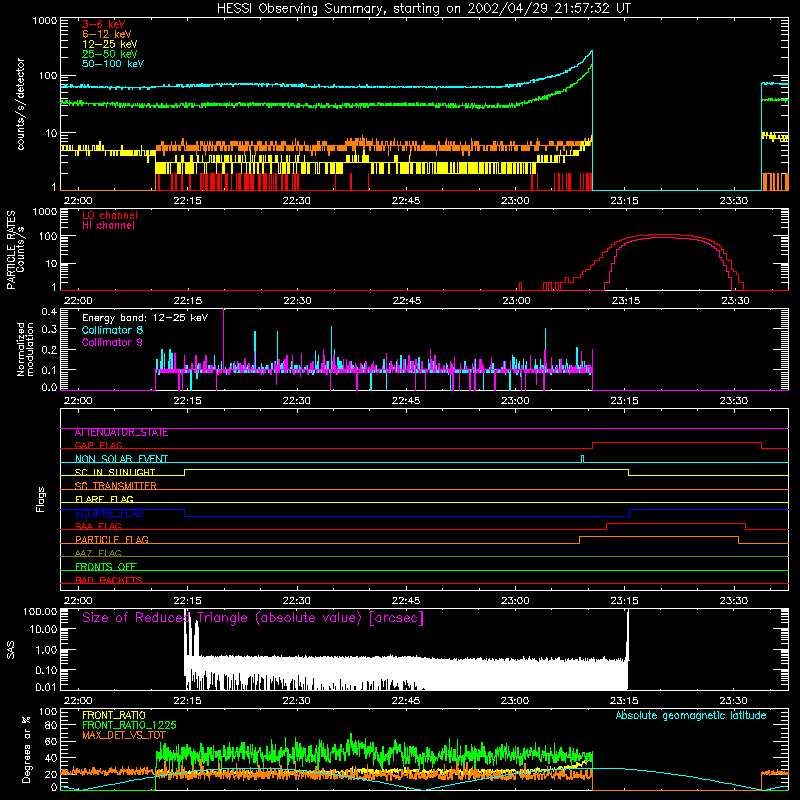
Task: Click the AAZ_FLAG label
Action: click(98, 553)
